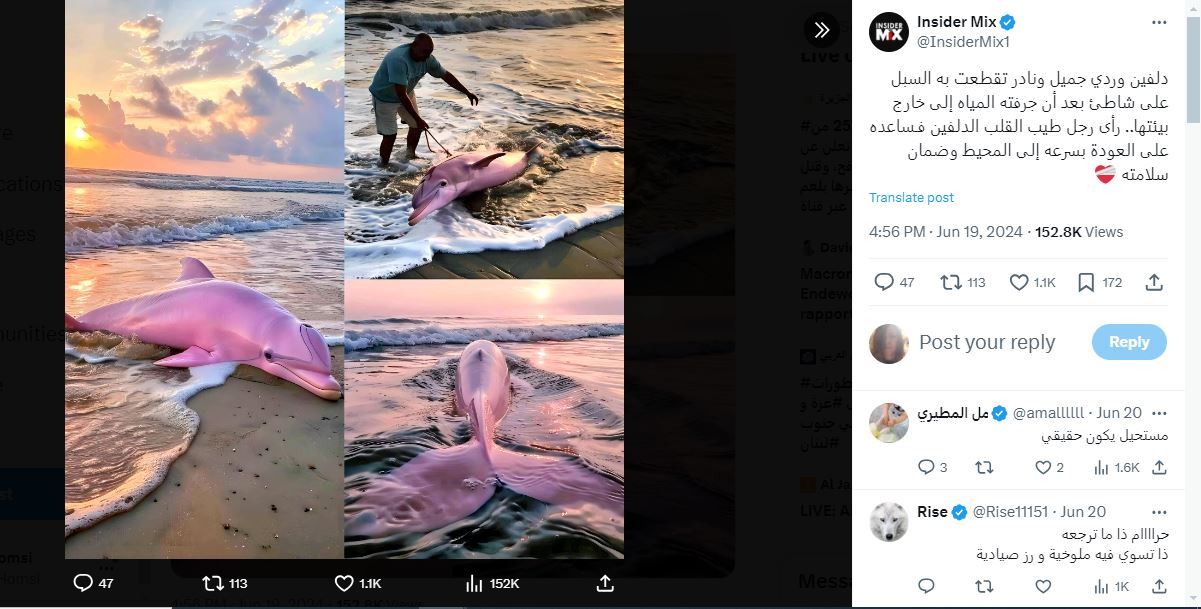This screenshot has height=609, width=1201.
Task: Reply to amalllll's comment with 3 replies
Action: 926,467
